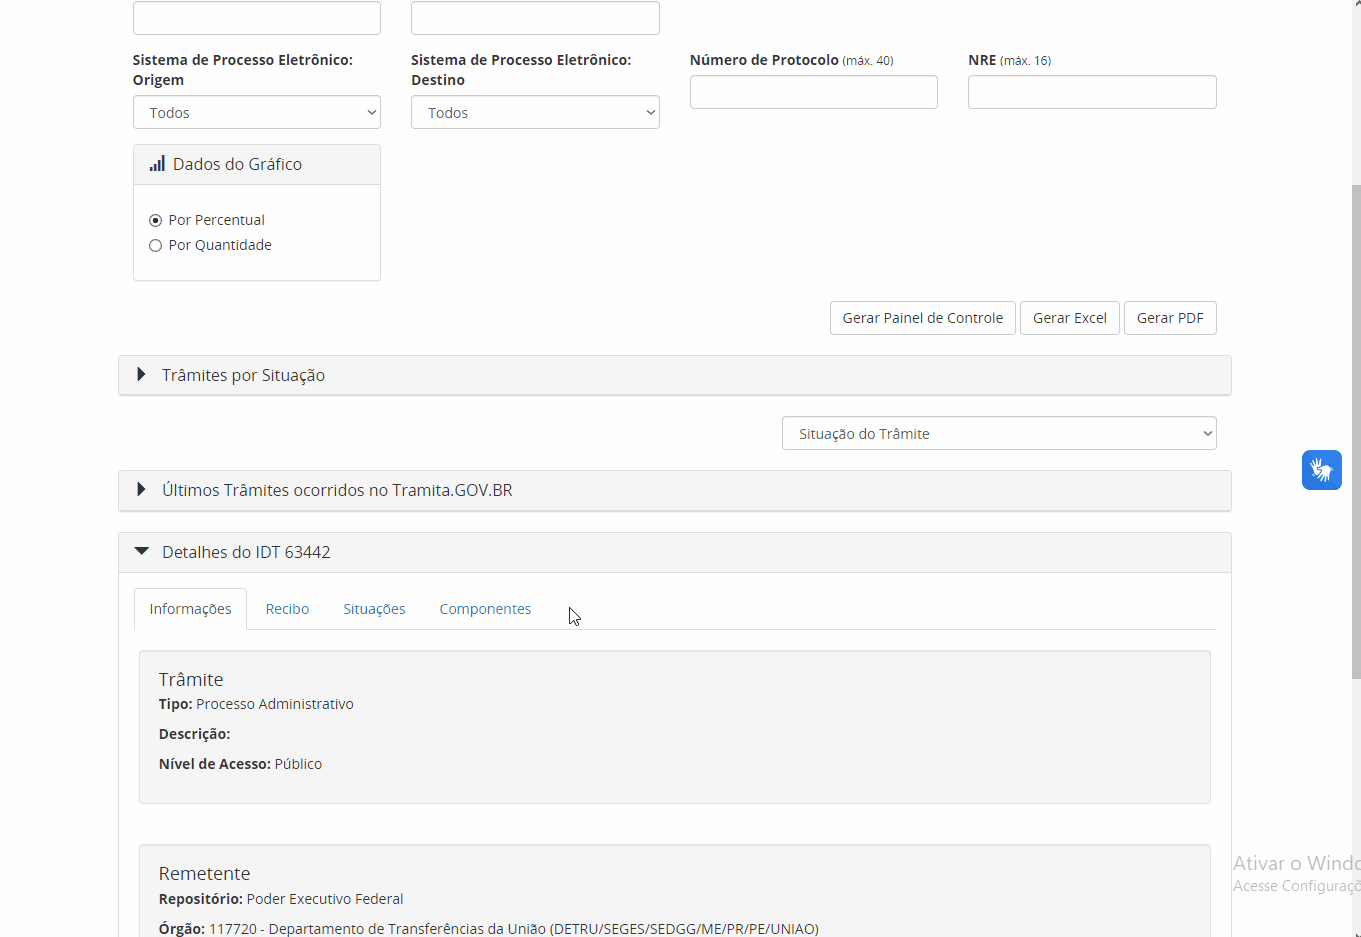Focus the Número de Protocolo input field
The width and height of the screenshot is (1361, 937).
tap(814, 92)
